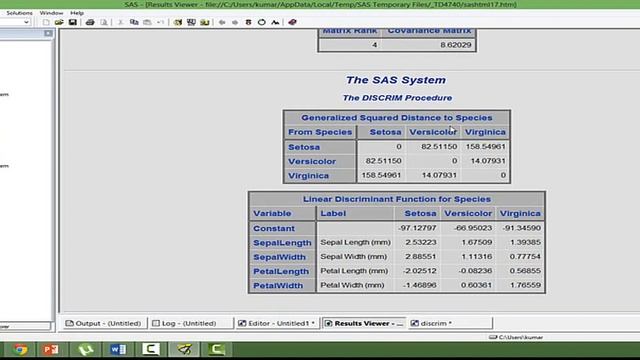Switch to the Output - (Untitled) window tab

(104, 323)
